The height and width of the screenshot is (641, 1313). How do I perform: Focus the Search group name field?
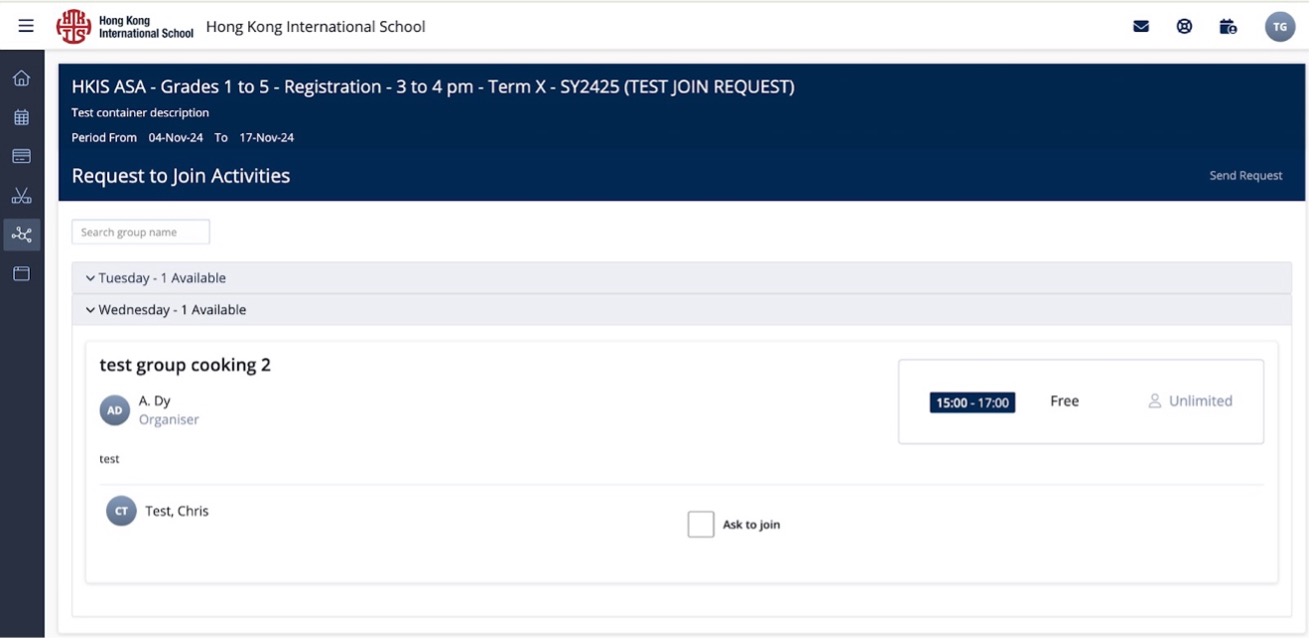tap(141, 232)
